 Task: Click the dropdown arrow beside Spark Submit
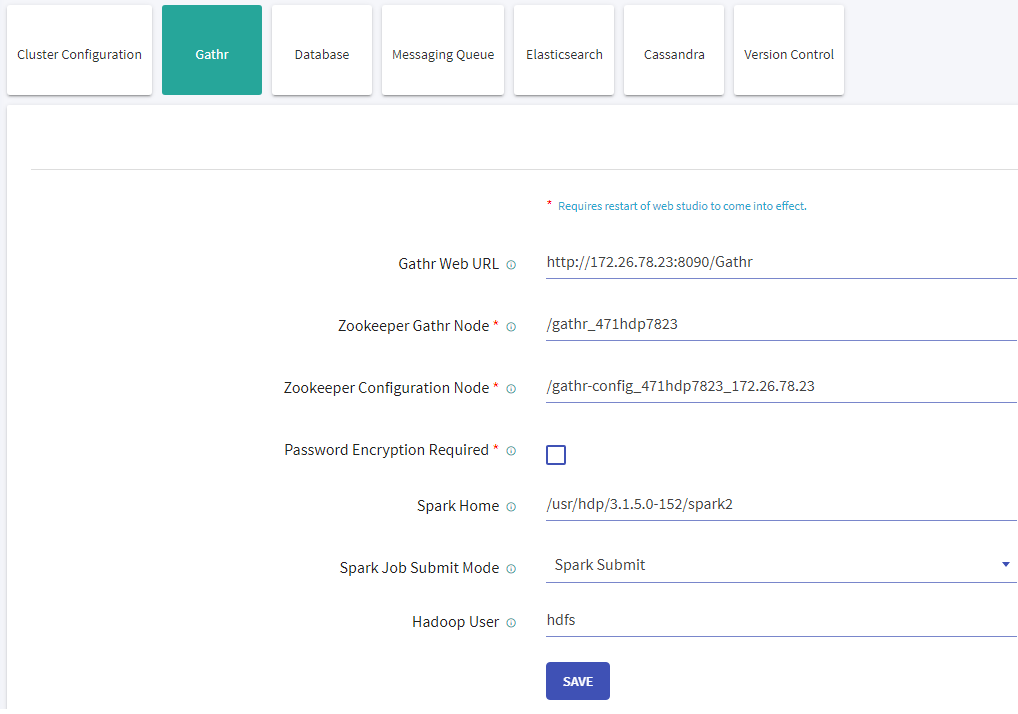1005,565
